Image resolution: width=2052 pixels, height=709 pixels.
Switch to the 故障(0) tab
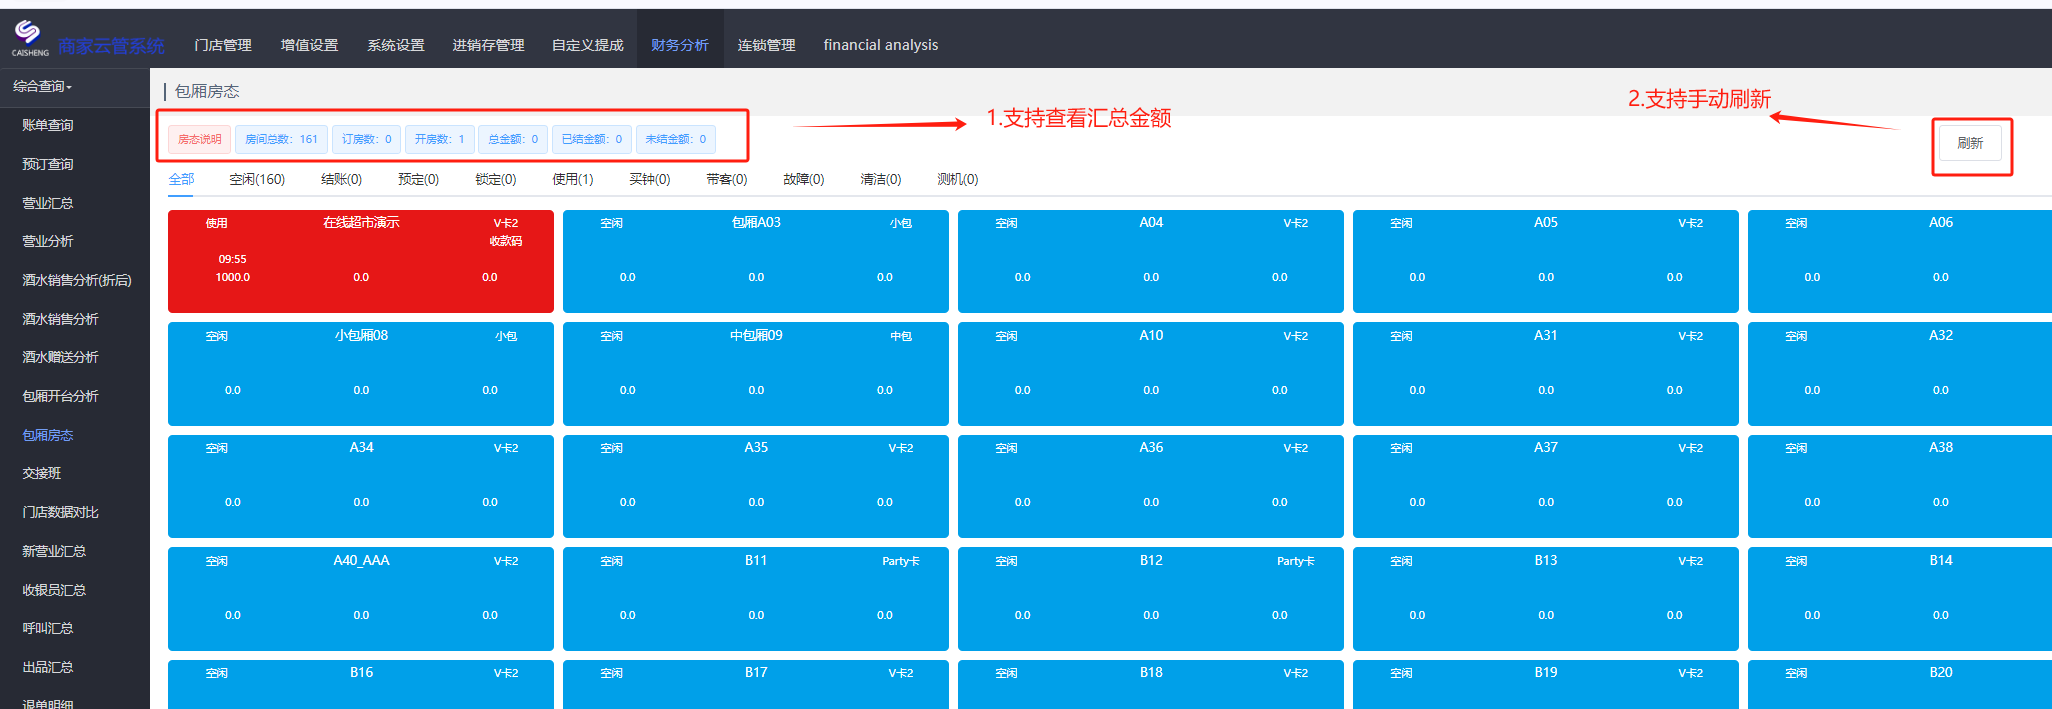(803, 179)
